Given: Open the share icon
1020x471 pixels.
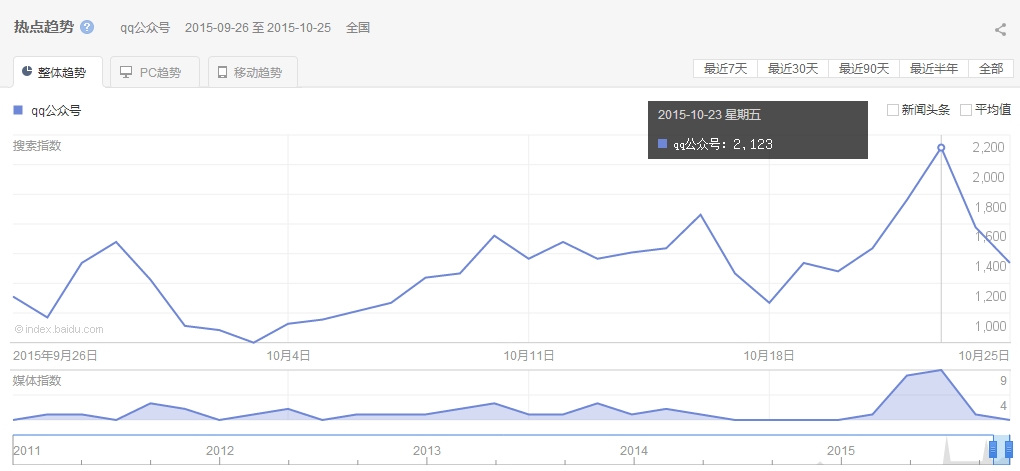Looking at the screenshot, I should click(x=1001, y=29).
